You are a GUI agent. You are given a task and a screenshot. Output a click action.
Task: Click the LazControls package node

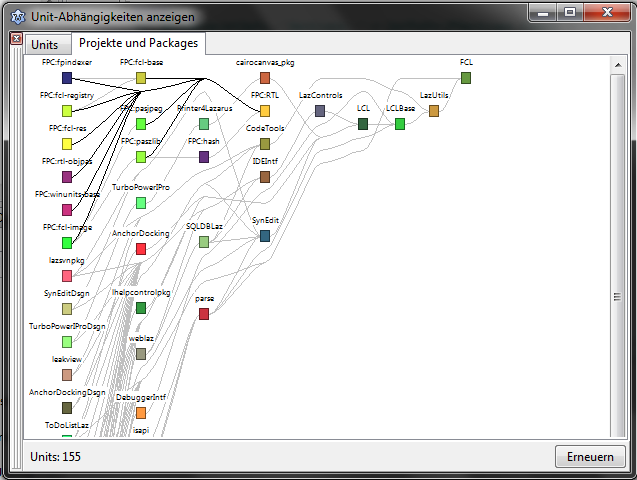tap(320, 111)
